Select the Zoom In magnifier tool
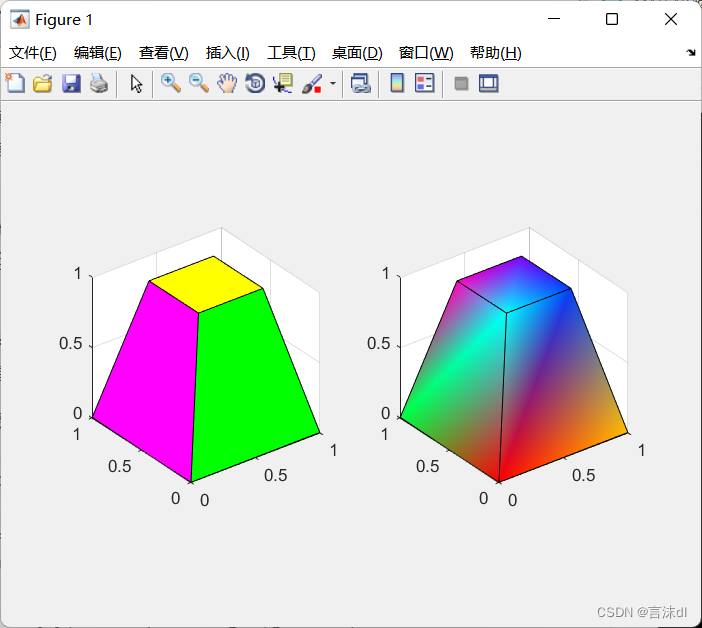The width and height of the screenshot is (702, 628). (171, 84)
